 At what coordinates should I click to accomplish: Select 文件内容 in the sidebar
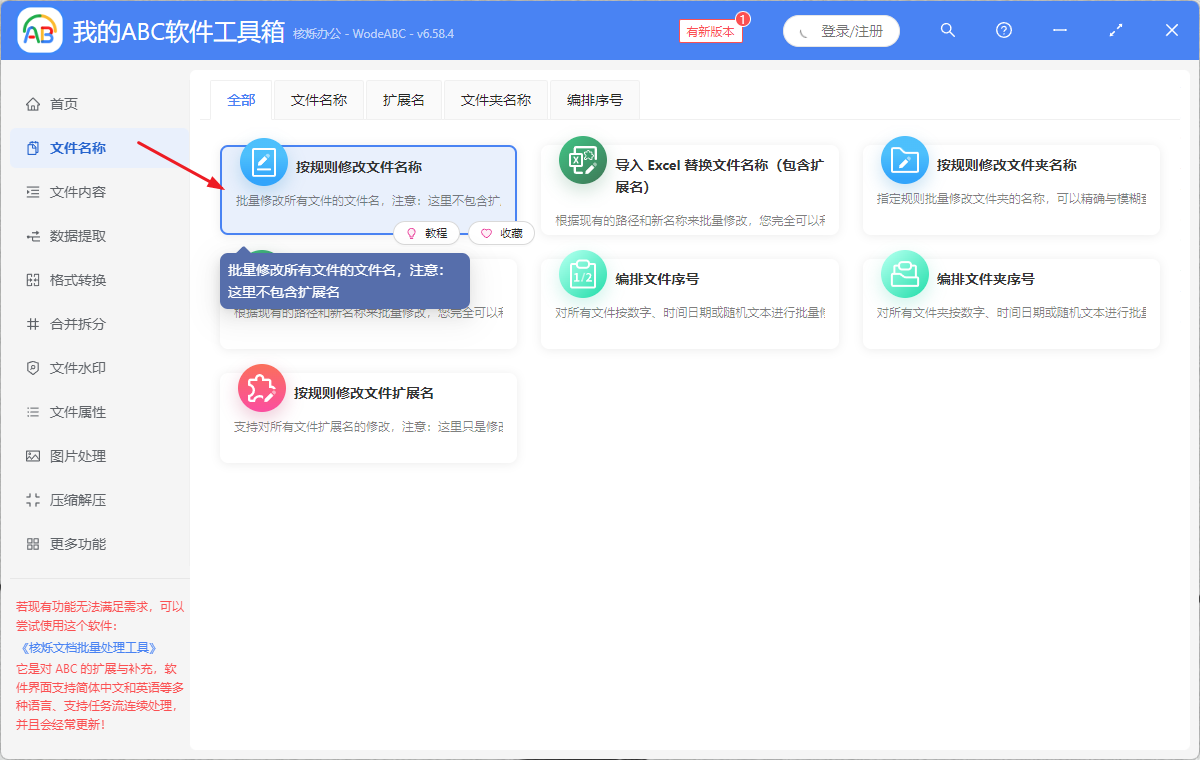60,191
